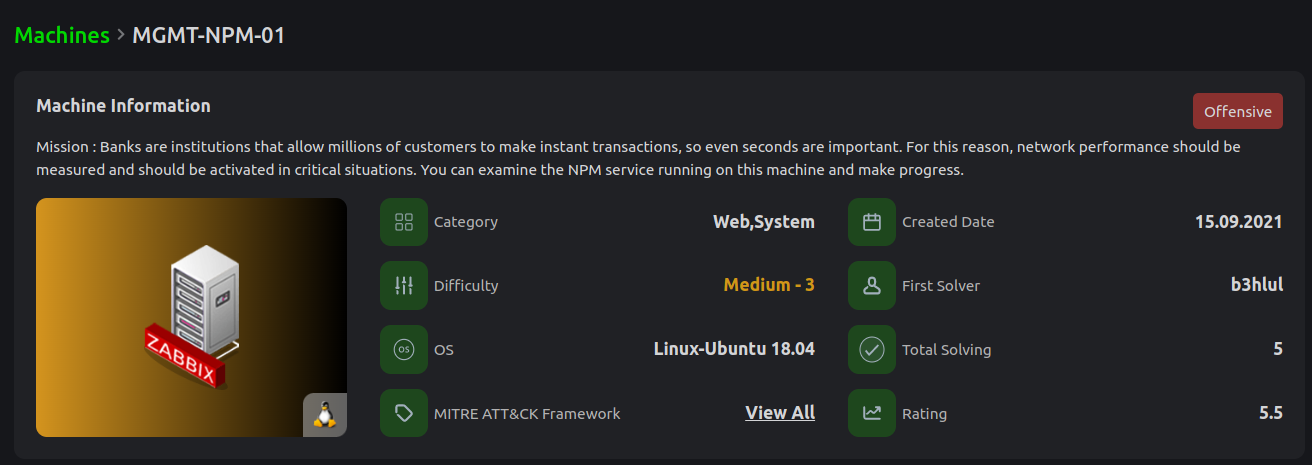Click the MGMT-NPM-01 breadcrumb title
The width and height of the screenshot is (1312, 465).
(209, 35)
